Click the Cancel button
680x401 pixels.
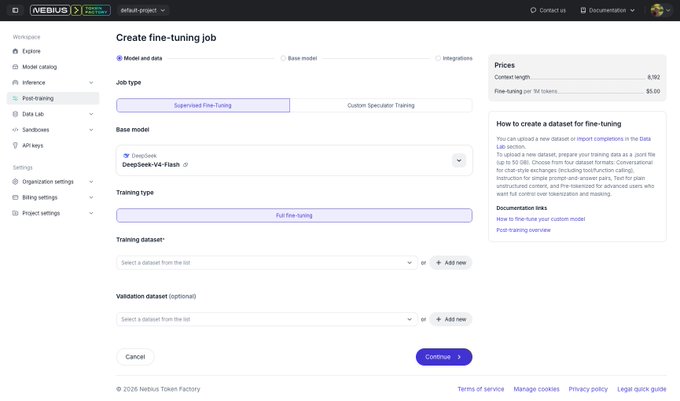click(135, 357)
